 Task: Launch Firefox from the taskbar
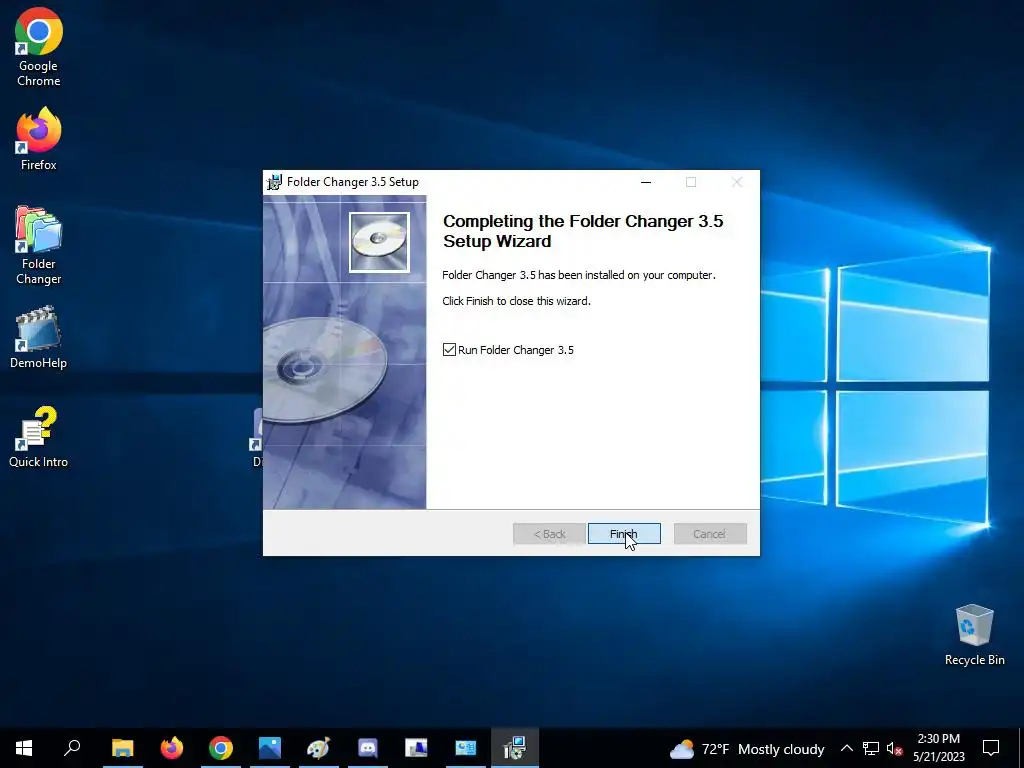tap(172, 748)
